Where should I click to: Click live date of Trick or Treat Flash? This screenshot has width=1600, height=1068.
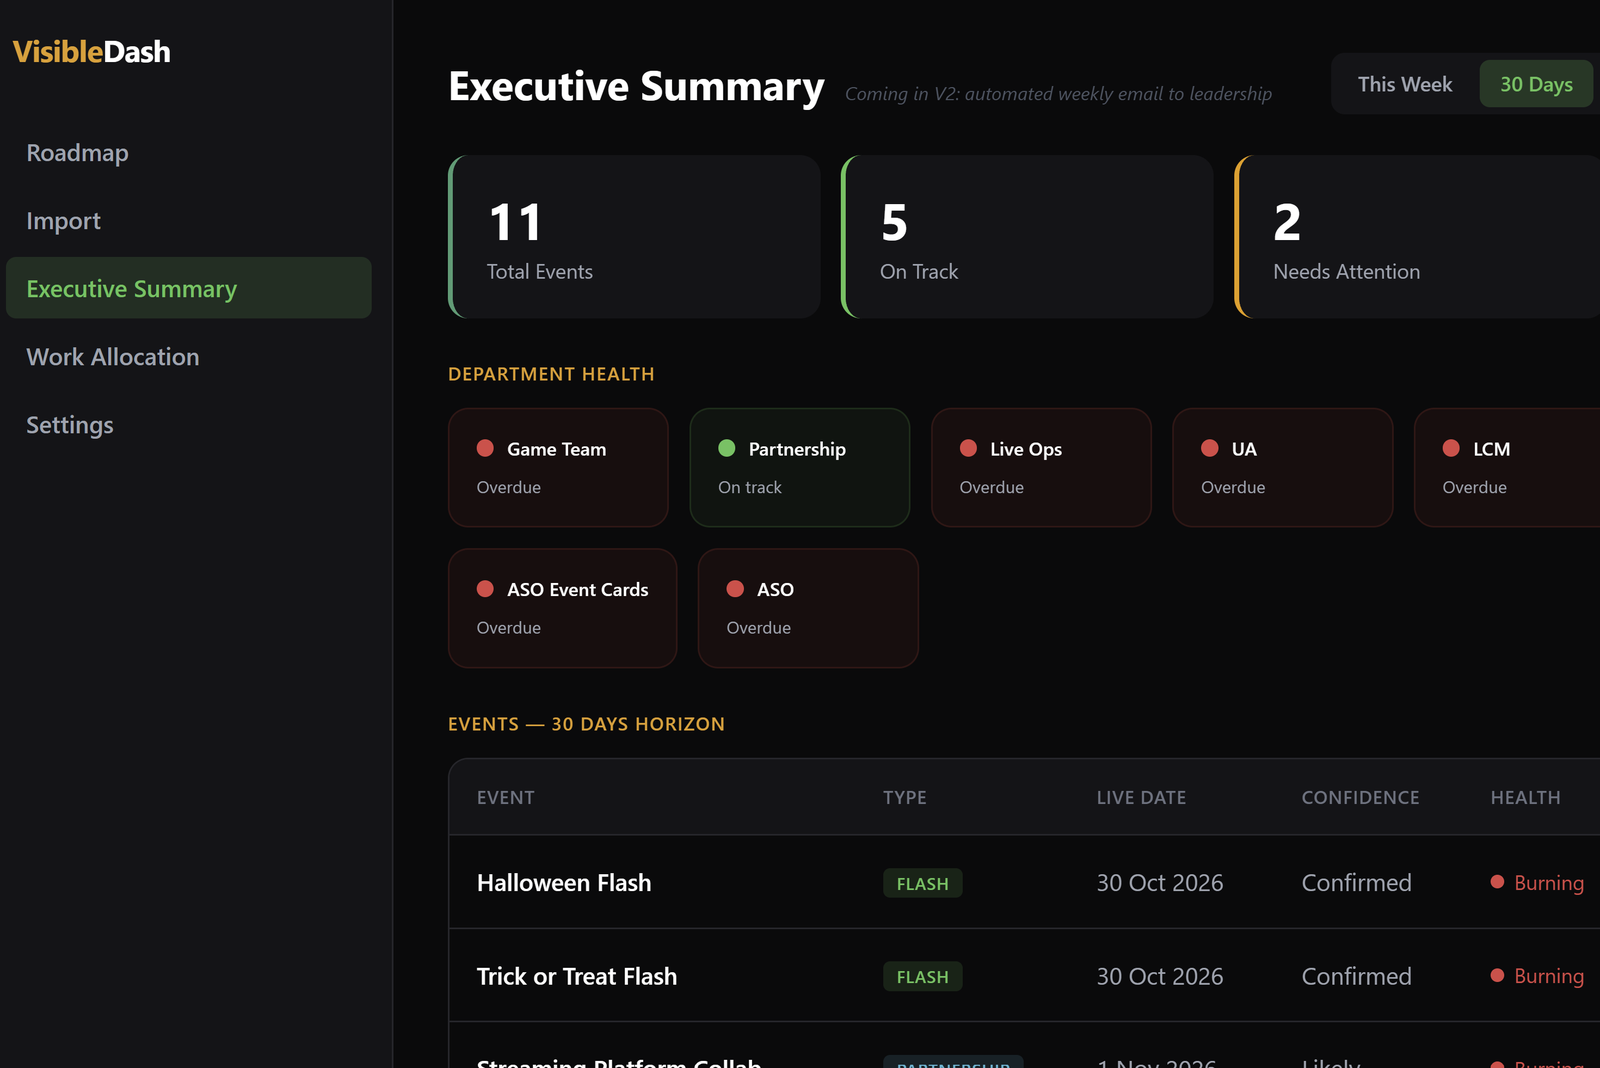pyautogui.click(x=1160, y=976)
